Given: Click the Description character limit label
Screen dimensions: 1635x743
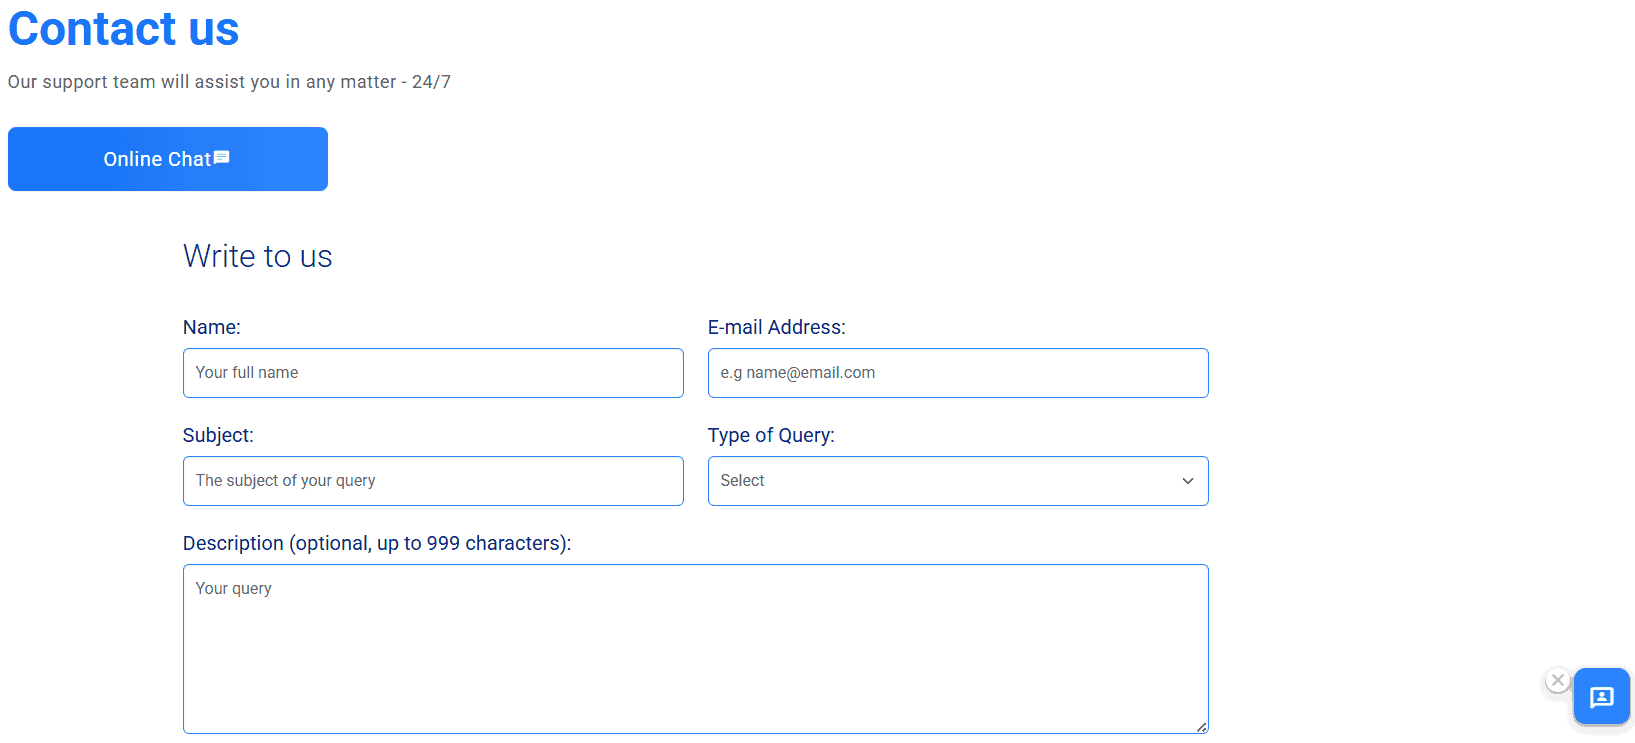Looking at the screenshot, I should pos(376,543).
